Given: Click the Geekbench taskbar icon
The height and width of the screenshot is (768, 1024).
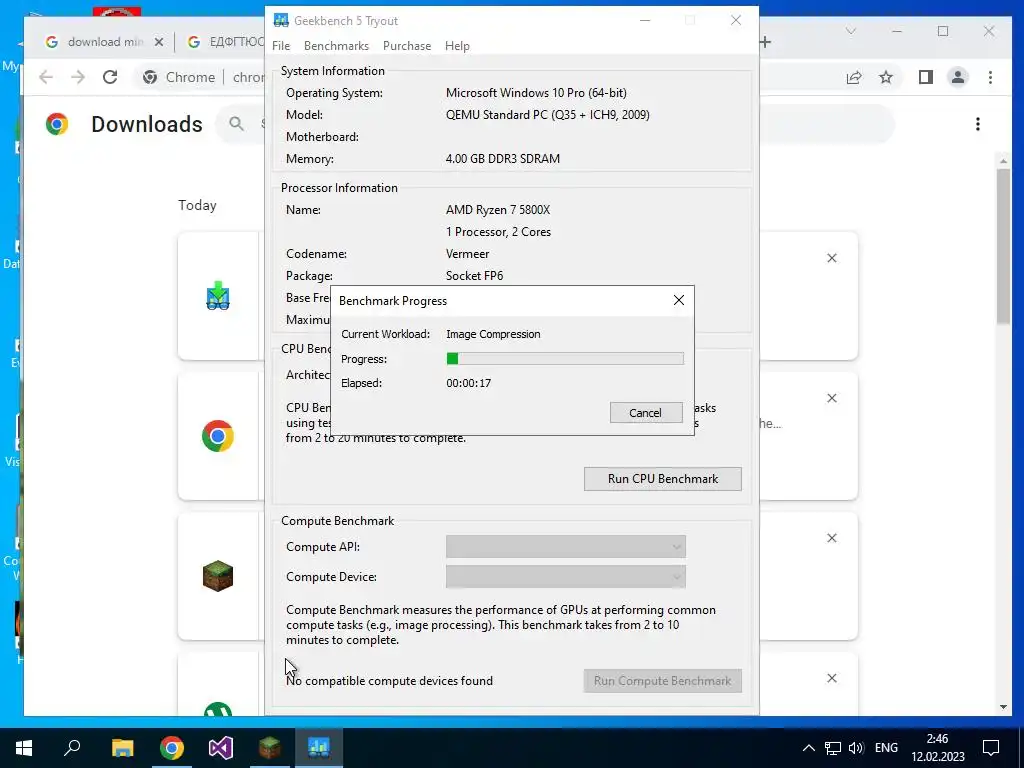Looking at the screenshot, I should pyautogui.click(x=319, y=748).
